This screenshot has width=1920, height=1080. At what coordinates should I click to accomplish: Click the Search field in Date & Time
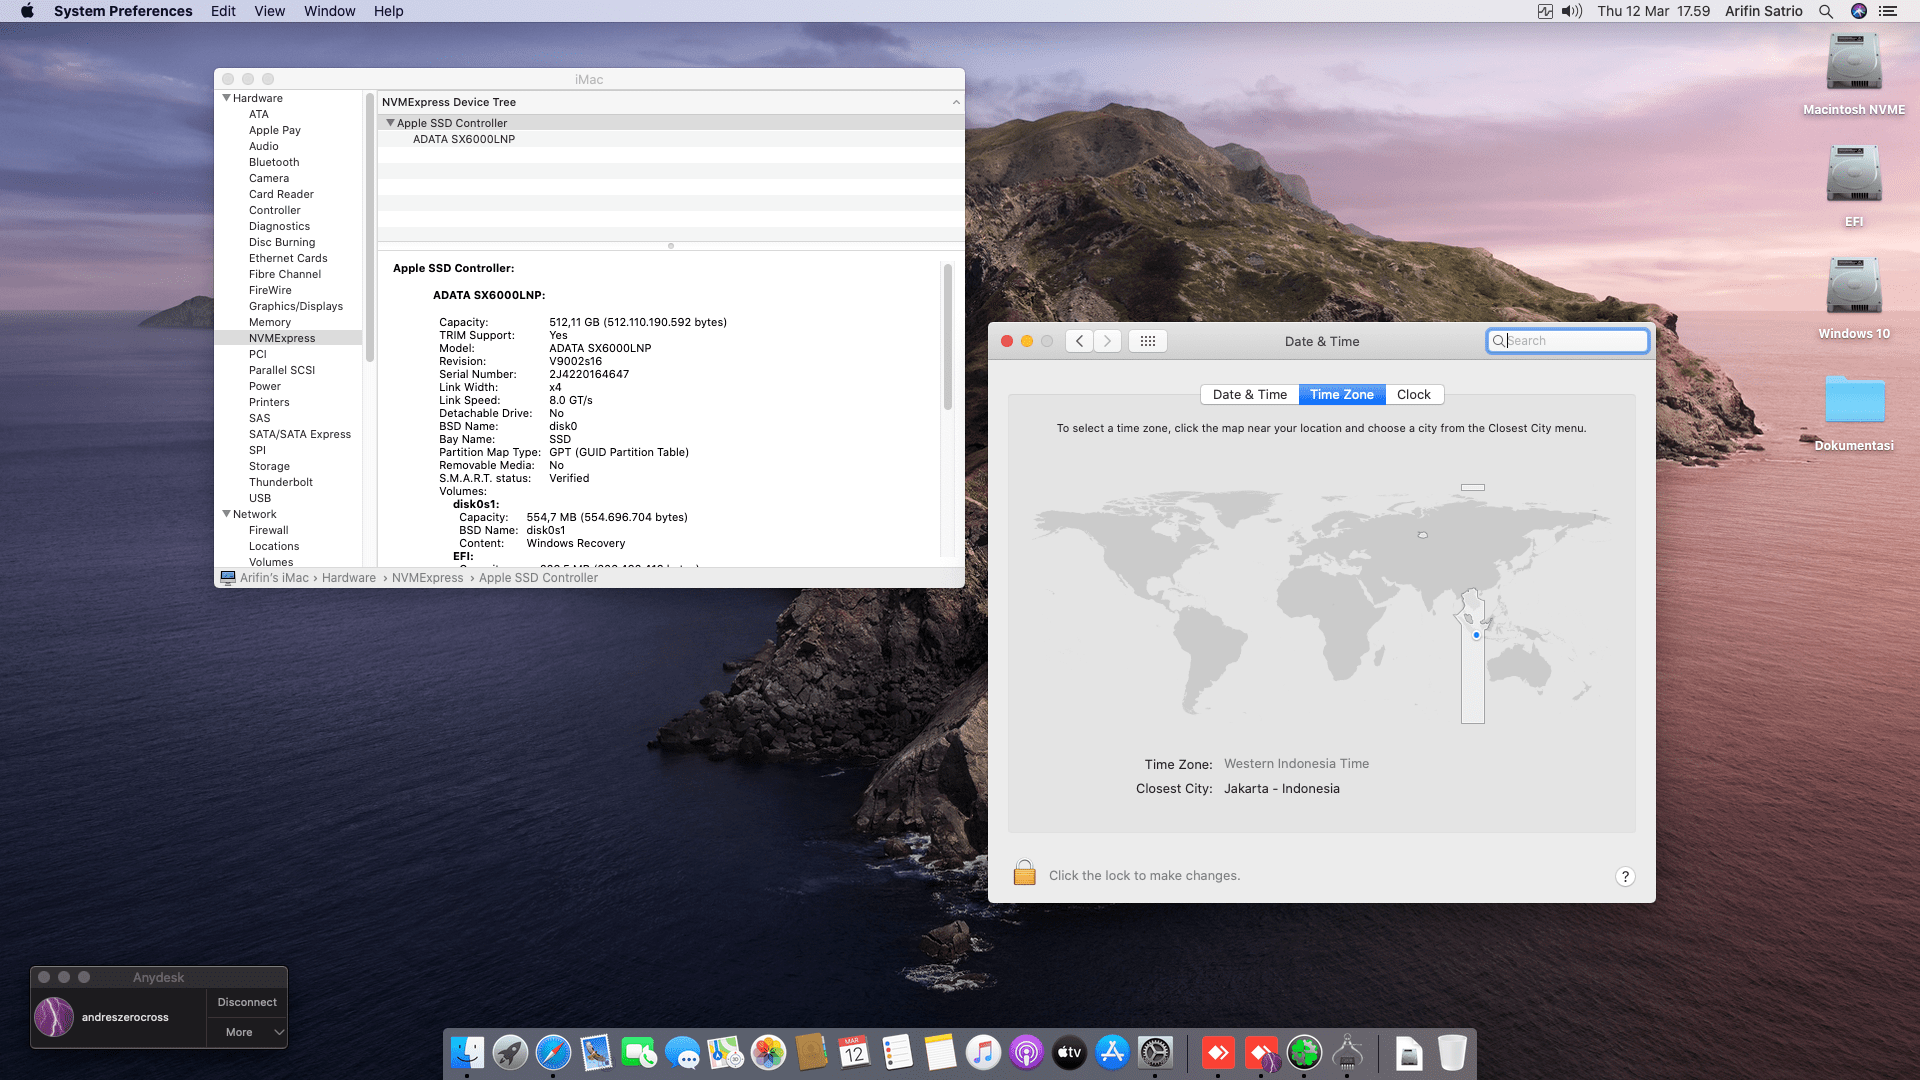(1567, 341)
